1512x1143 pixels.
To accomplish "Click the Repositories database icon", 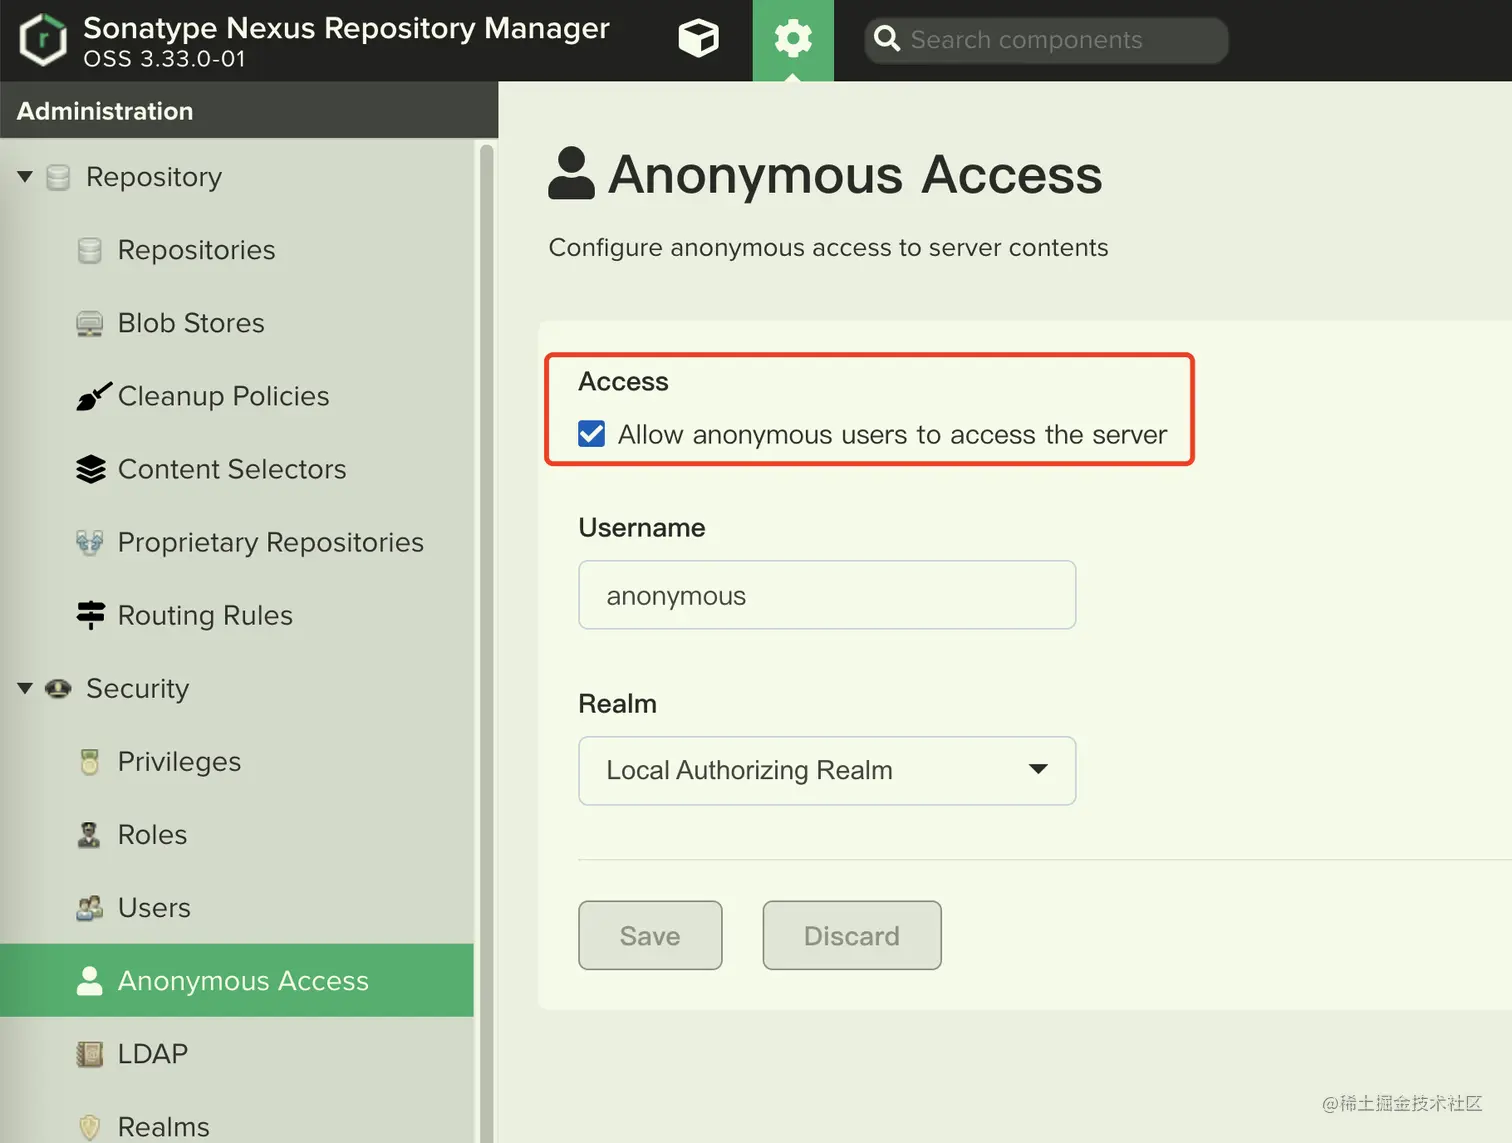I will [x=90, y=250].
